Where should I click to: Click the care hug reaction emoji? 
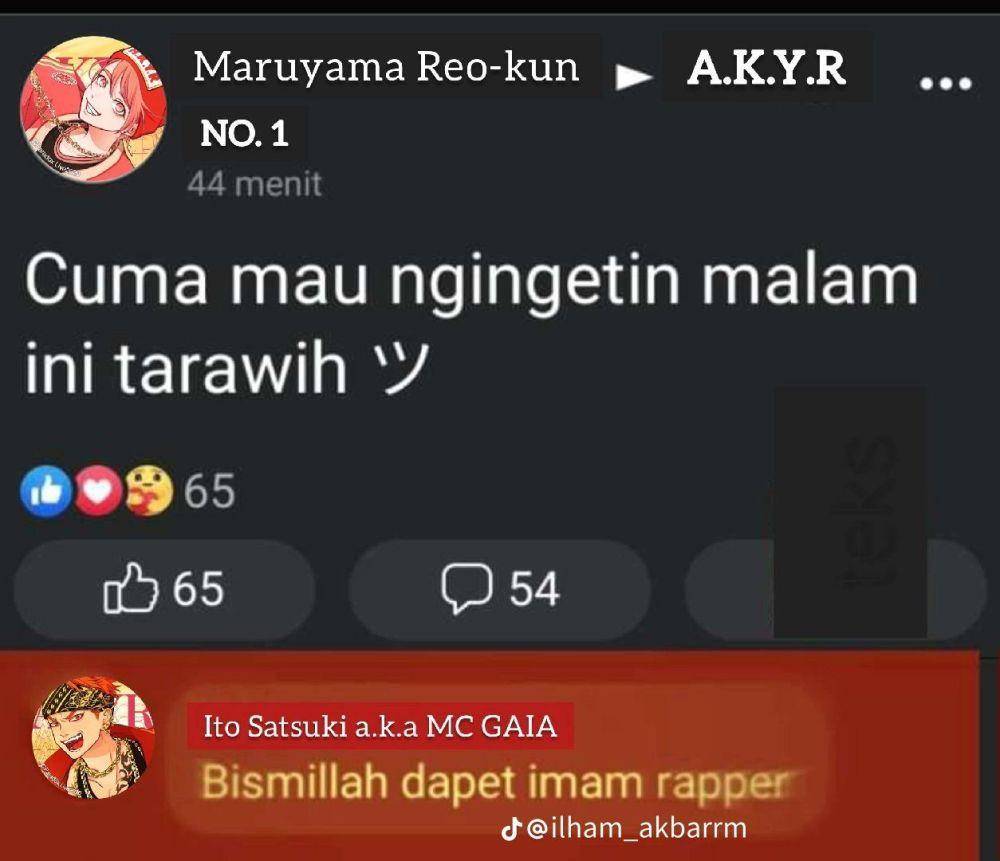148,490
